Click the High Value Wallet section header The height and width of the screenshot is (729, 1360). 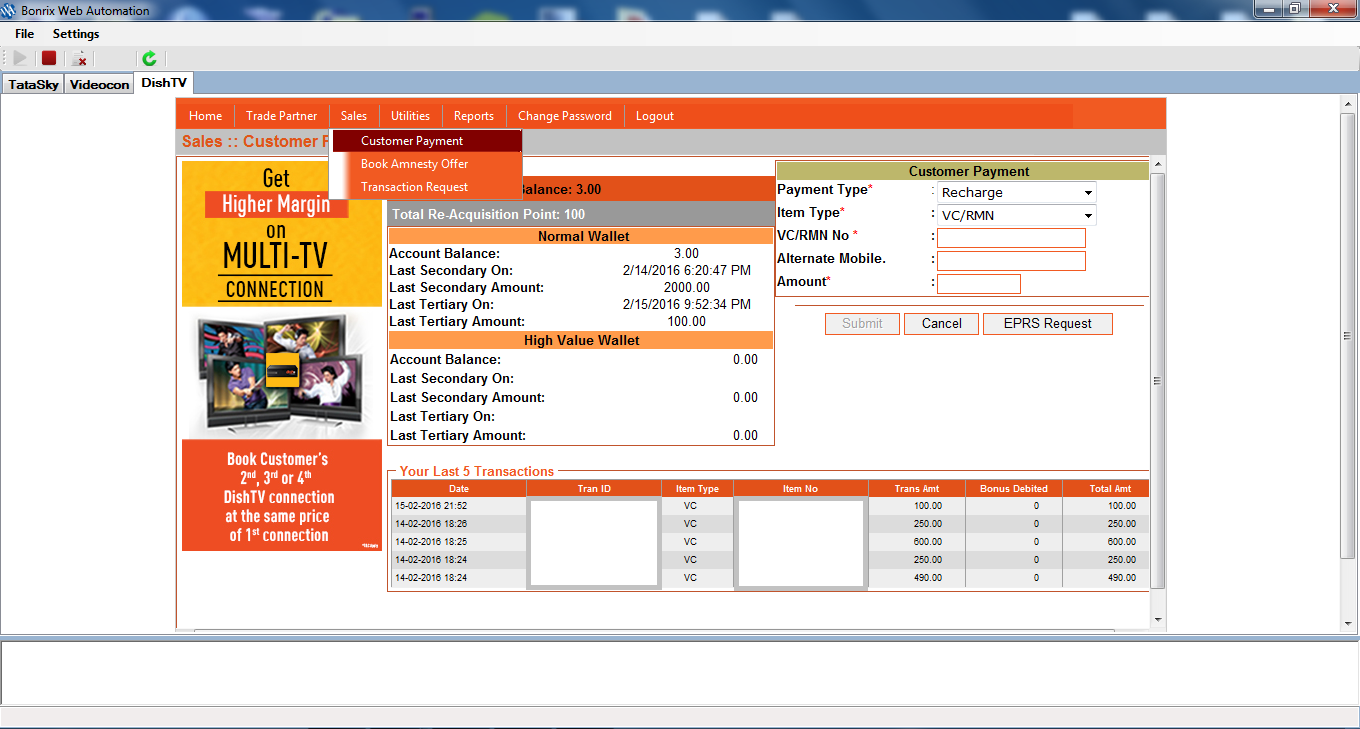click(581, 340)
